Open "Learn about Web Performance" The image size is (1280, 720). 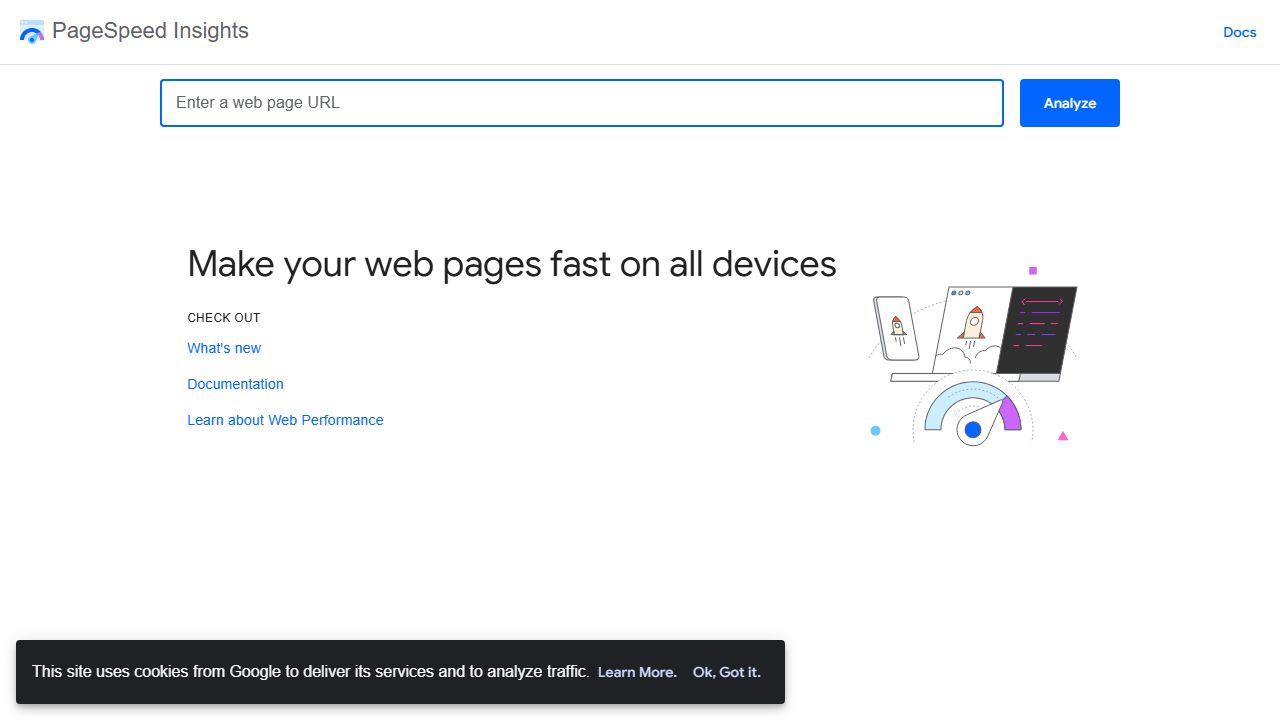pos(285,420)
